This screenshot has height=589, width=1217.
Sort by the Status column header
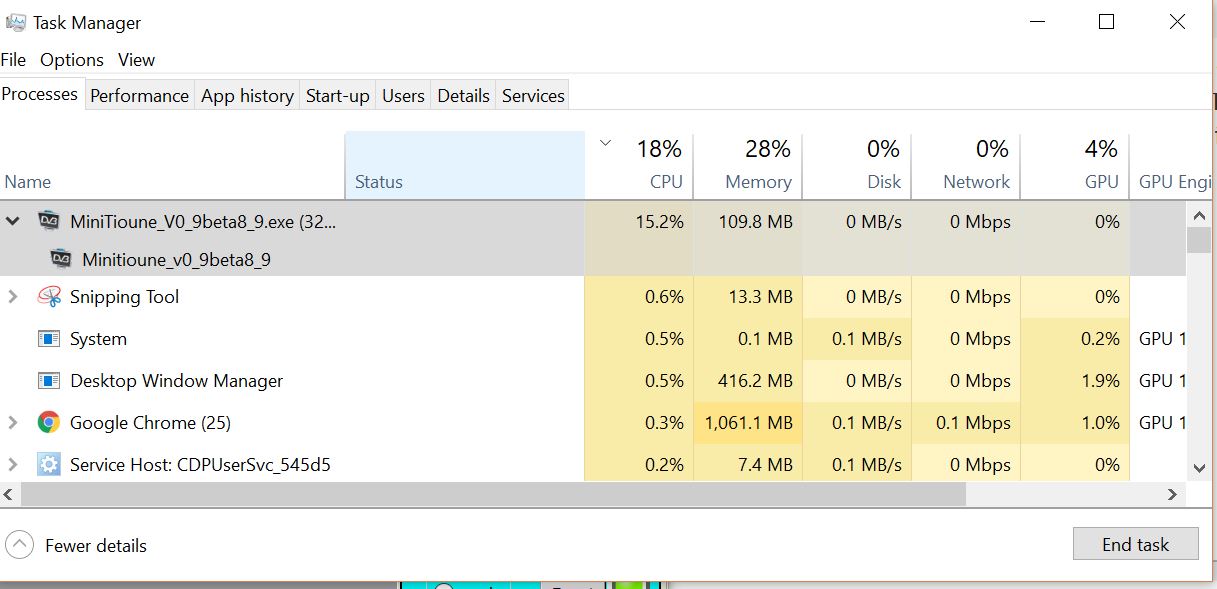pos(465,166)
